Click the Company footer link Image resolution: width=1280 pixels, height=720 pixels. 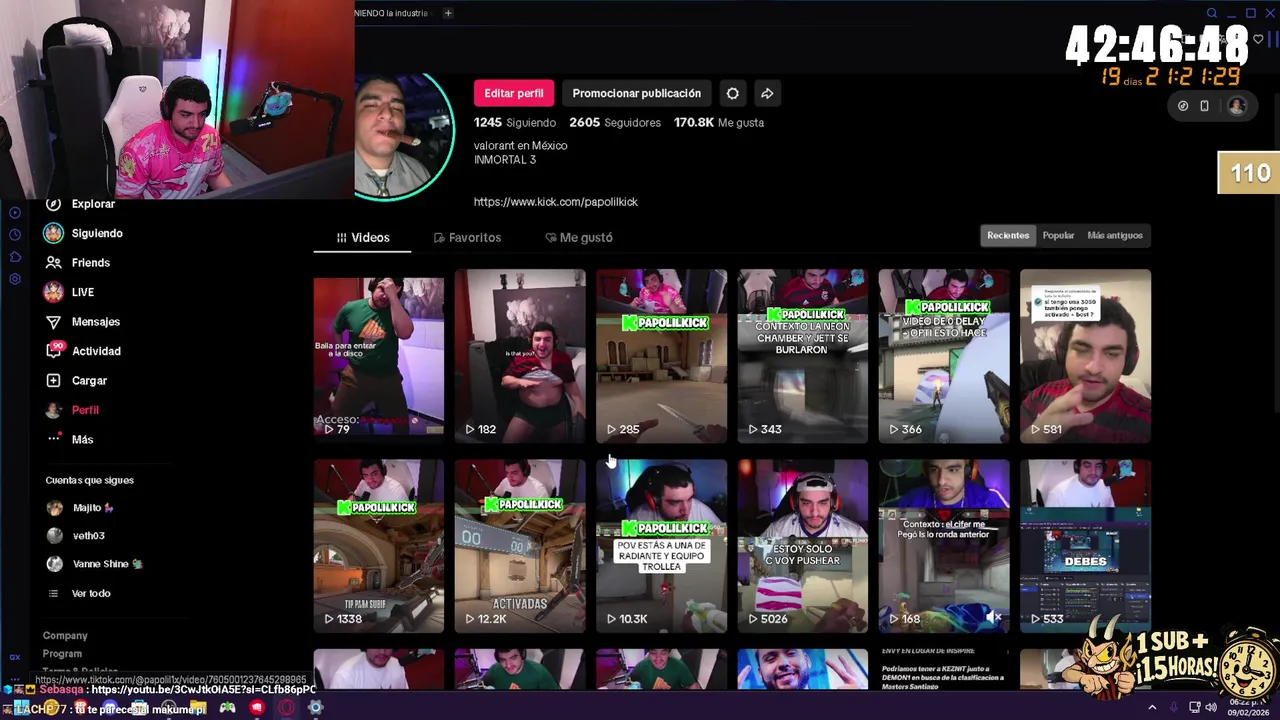pos(65,636)
